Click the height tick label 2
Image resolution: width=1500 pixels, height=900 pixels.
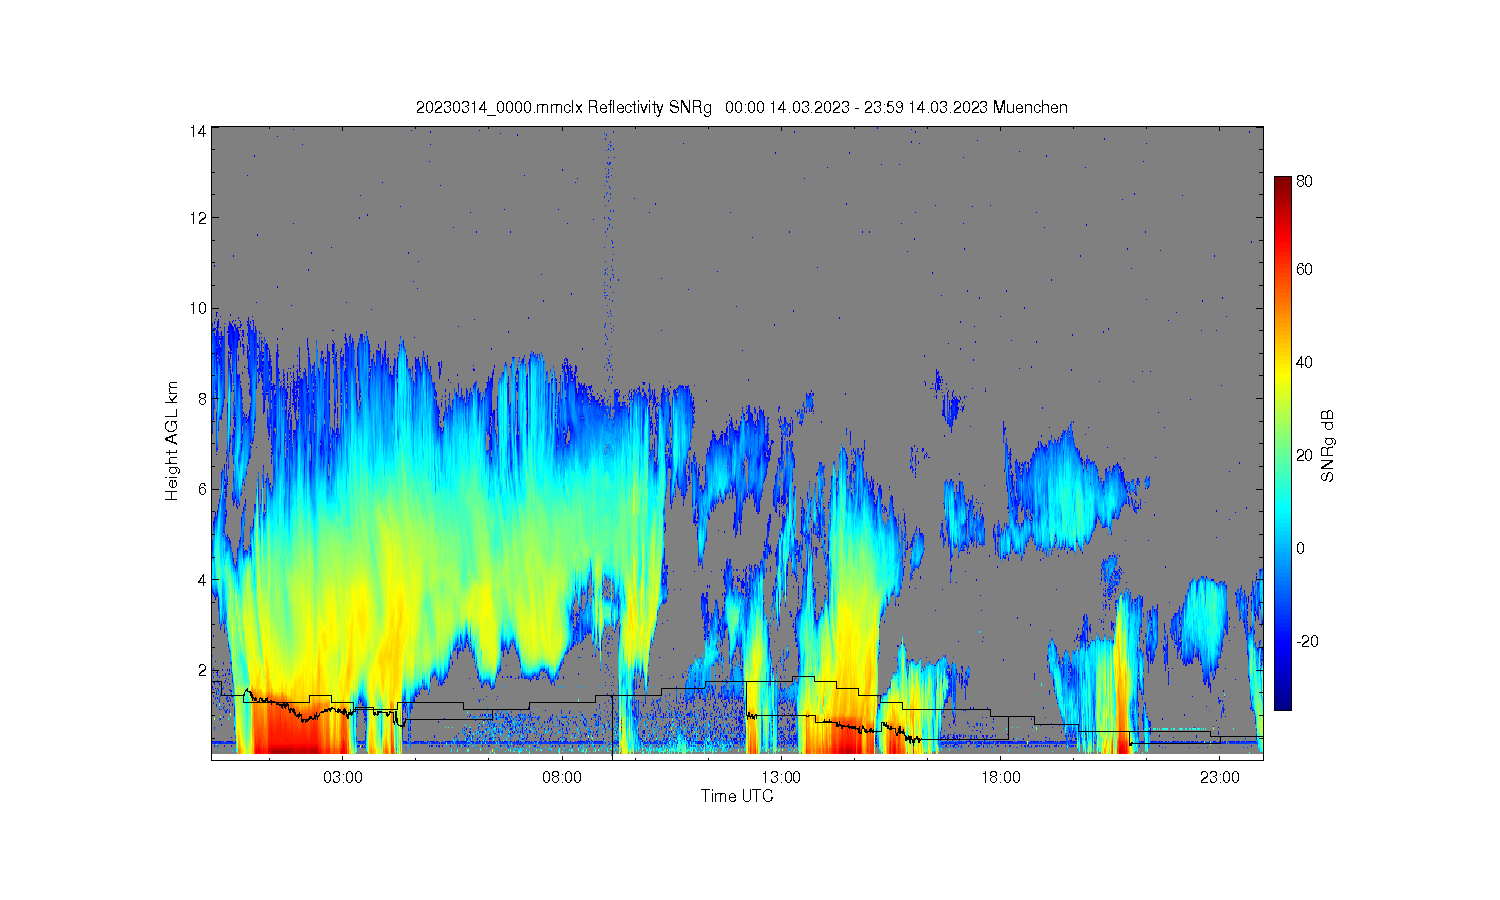point(202,669)
